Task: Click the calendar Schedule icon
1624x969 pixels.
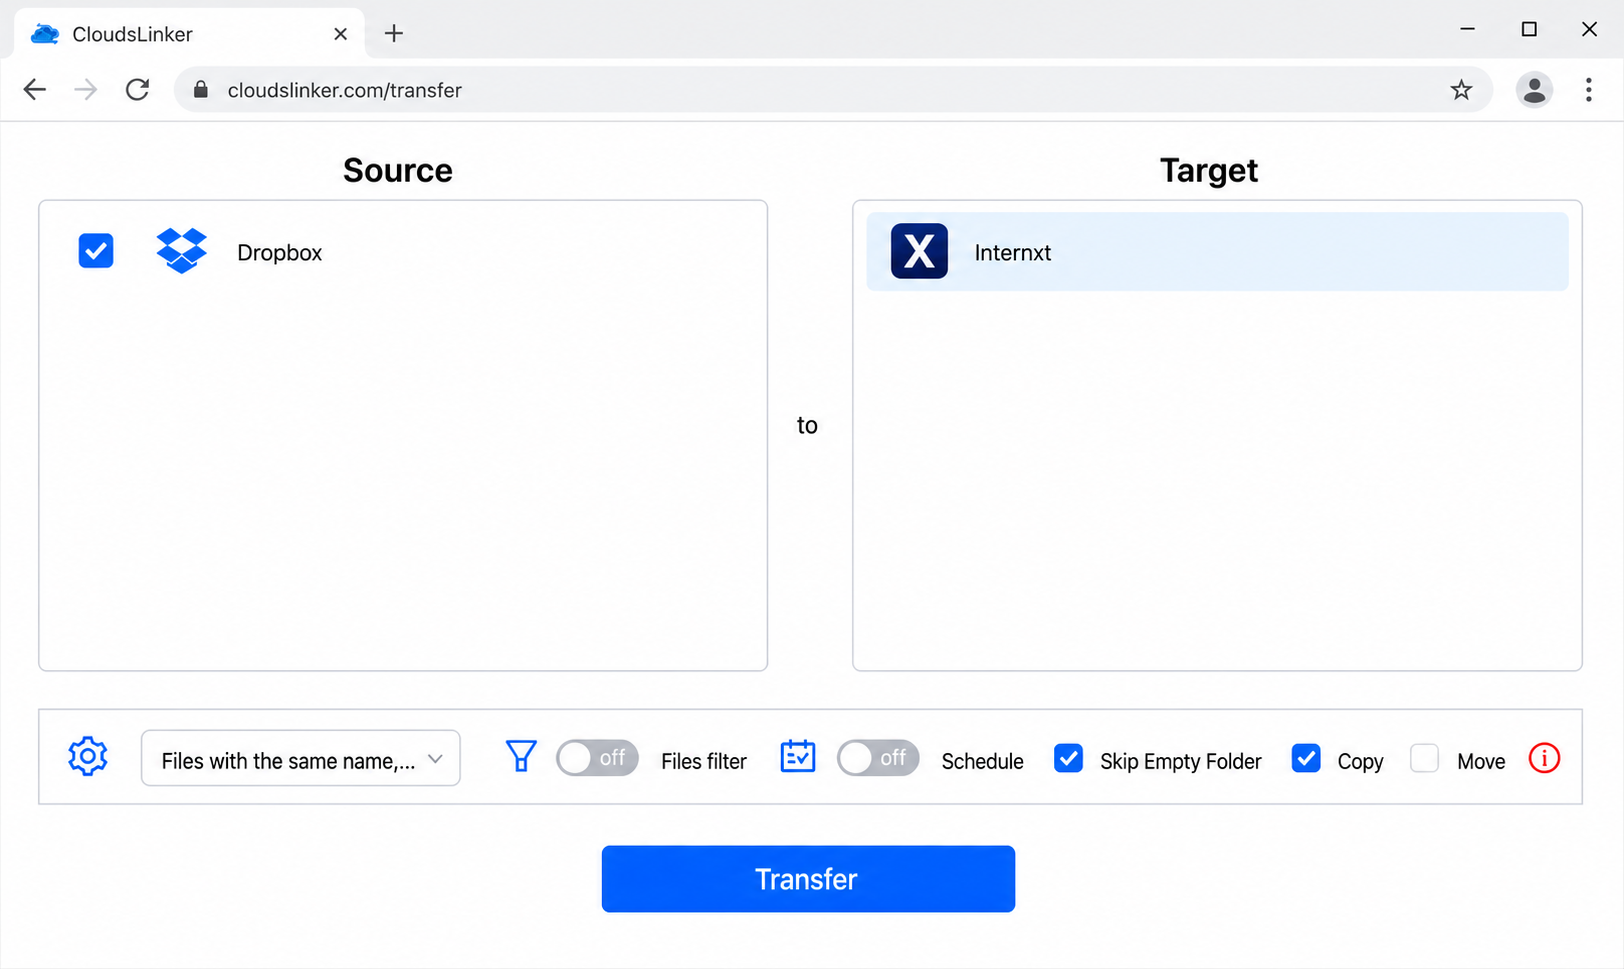Action: pos(798,757)
